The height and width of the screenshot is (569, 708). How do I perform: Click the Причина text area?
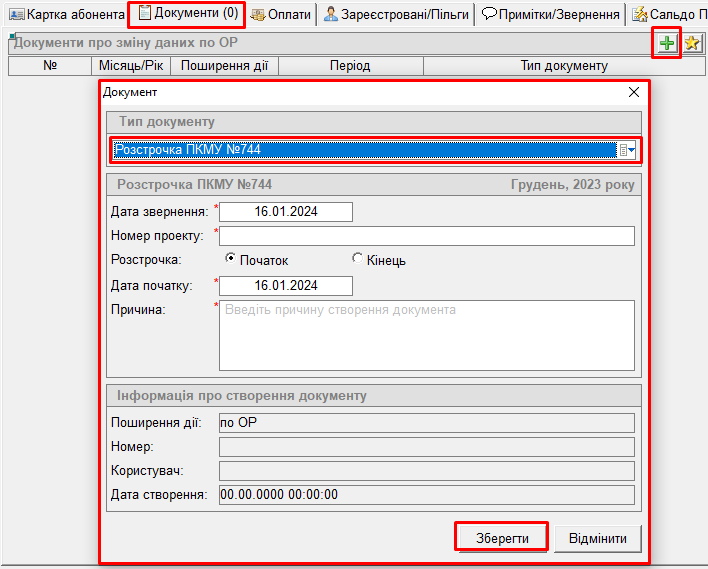point(427,335)
